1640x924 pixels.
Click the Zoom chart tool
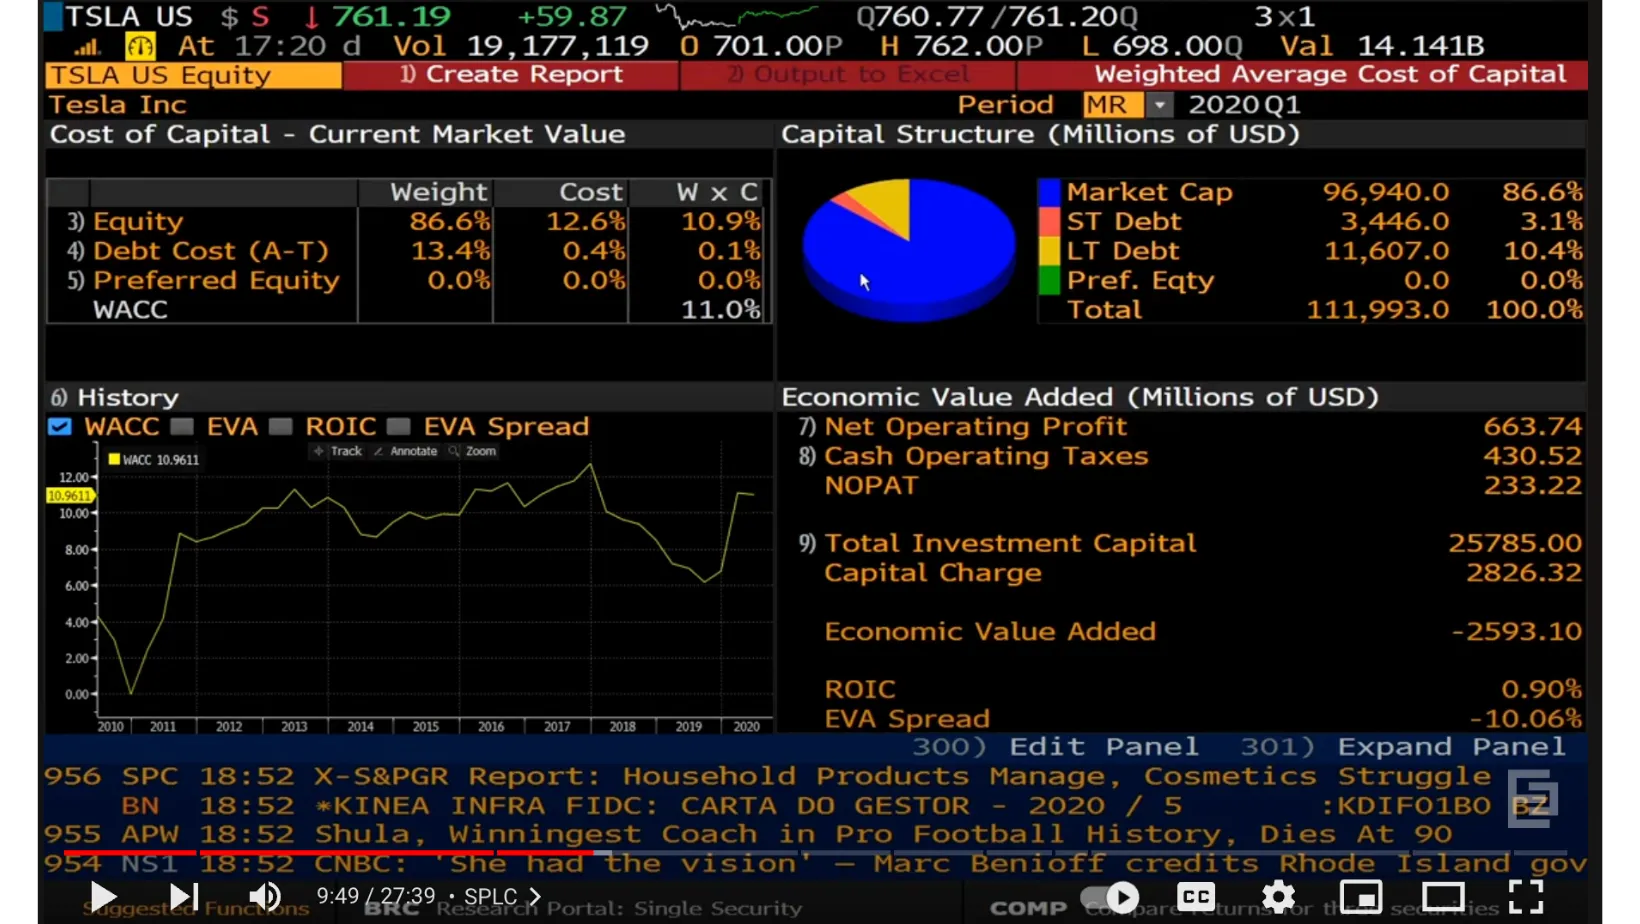point(473,452)
